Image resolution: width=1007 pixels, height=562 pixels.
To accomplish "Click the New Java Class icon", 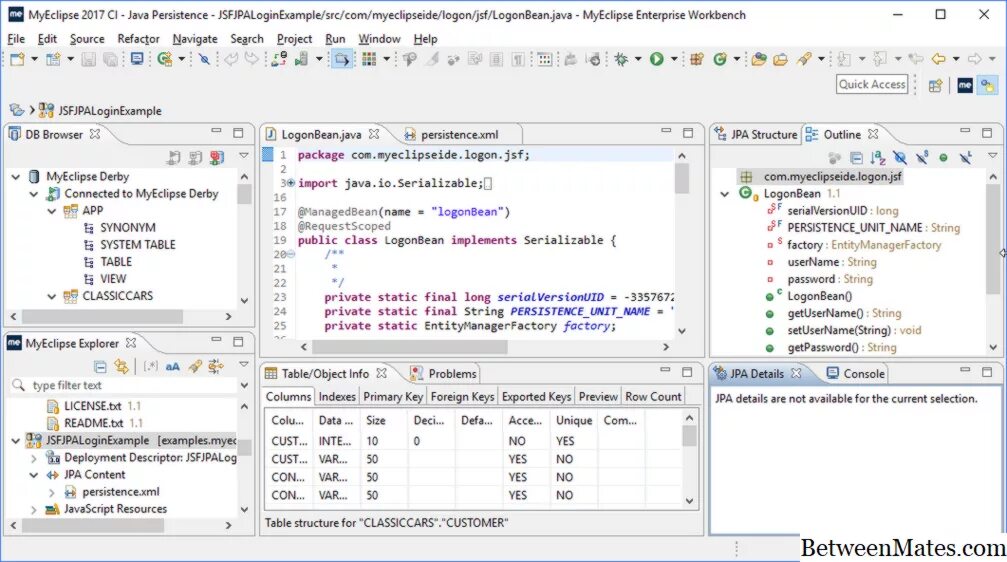I will tap(720, 59).
